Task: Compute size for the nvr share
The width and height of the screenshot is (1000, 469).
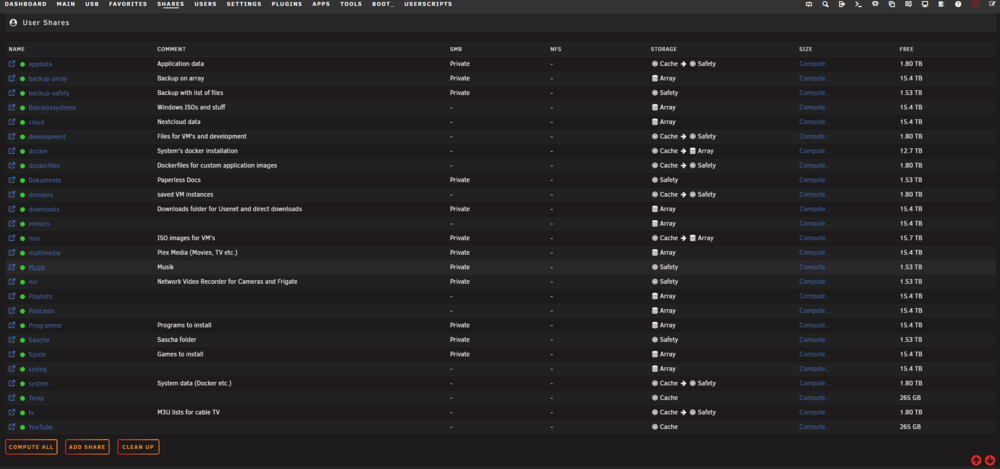Action: pos(814,281)
